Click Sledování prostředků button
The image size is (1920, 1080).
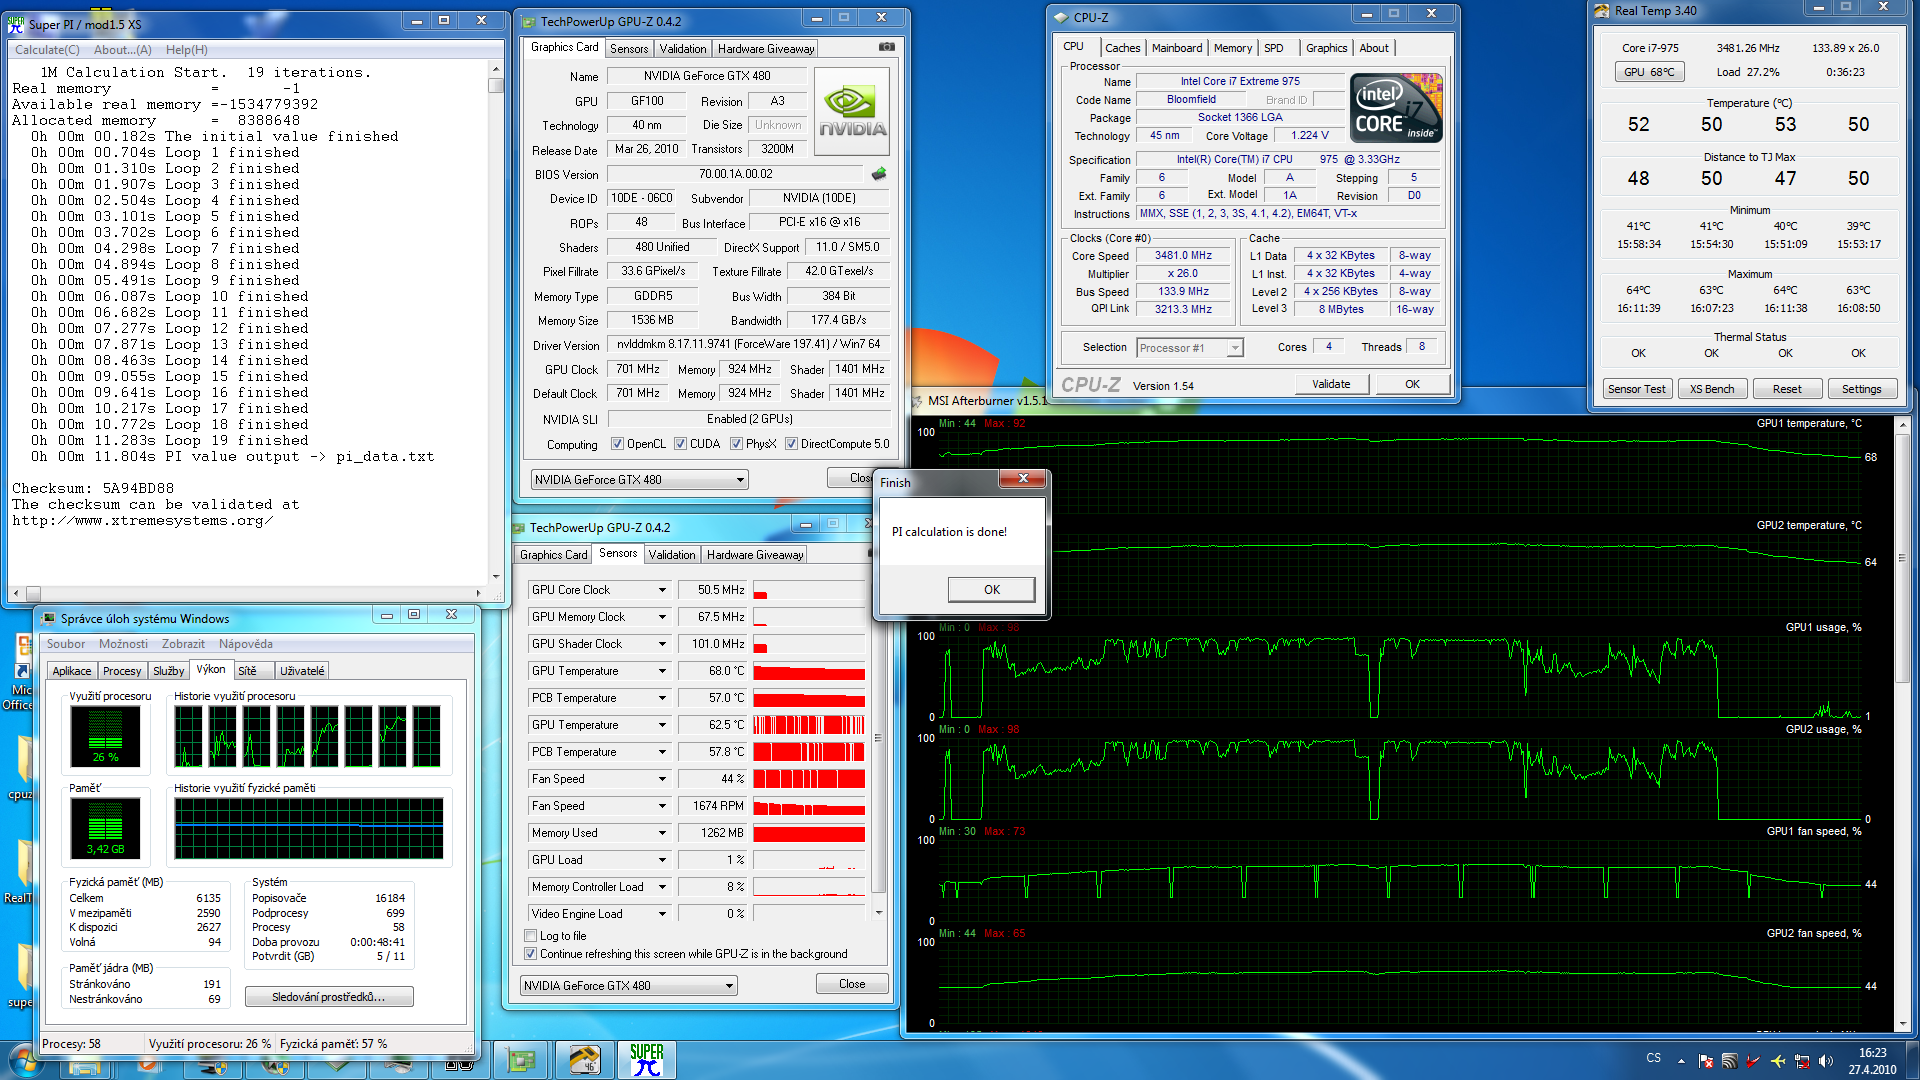click(329, 997)
